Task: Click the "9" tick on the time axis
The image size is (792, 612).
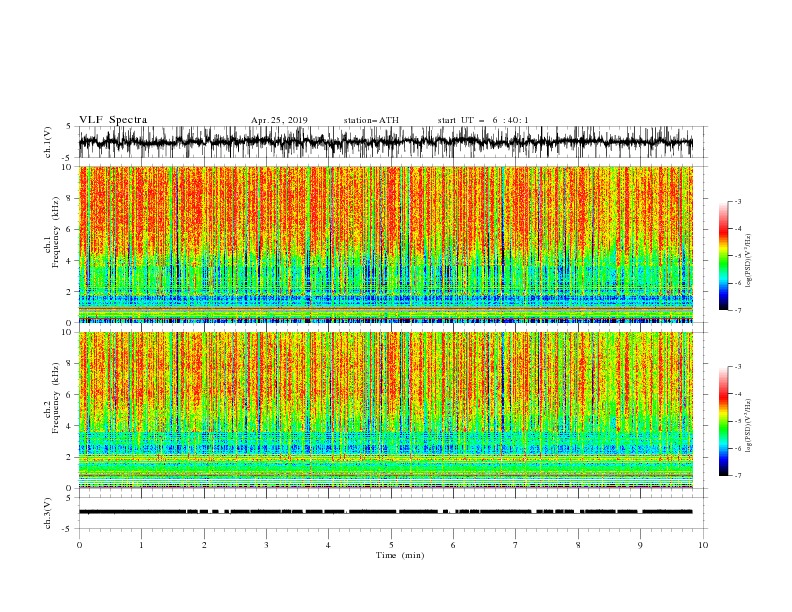Action: (x=640, y=545)
